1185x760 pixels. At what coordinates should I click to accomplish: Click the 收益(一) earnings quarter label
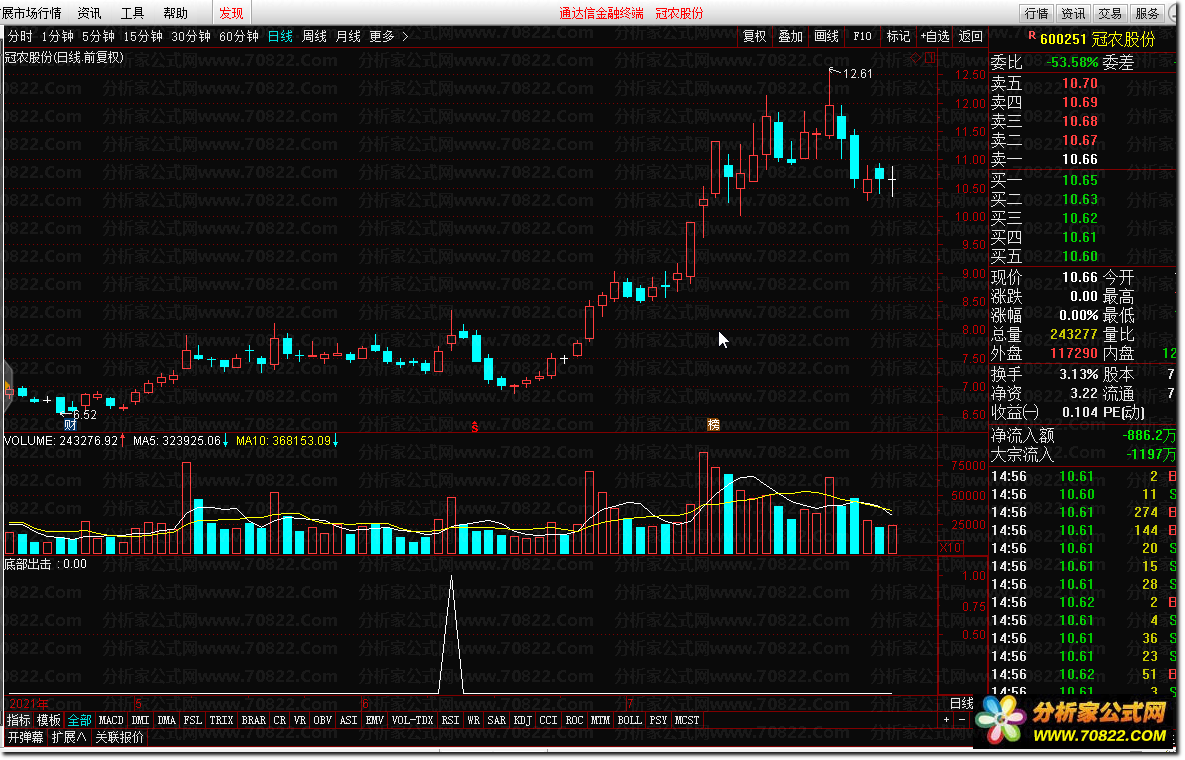(x=1015, y=412)
